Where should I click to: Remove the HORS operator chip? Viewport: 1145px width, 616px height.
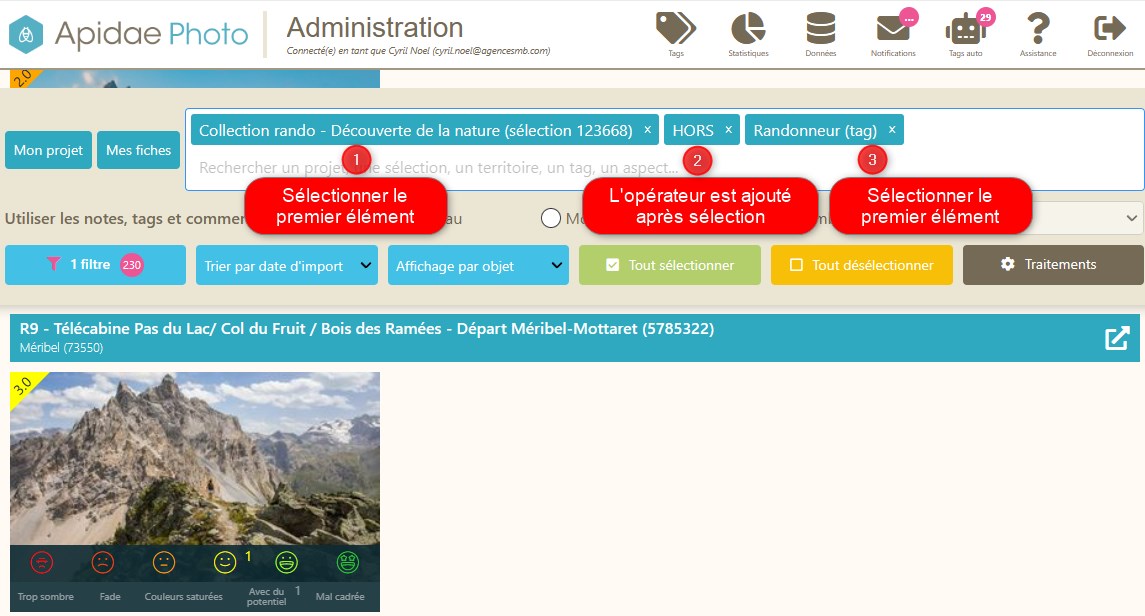click(728, 129)
